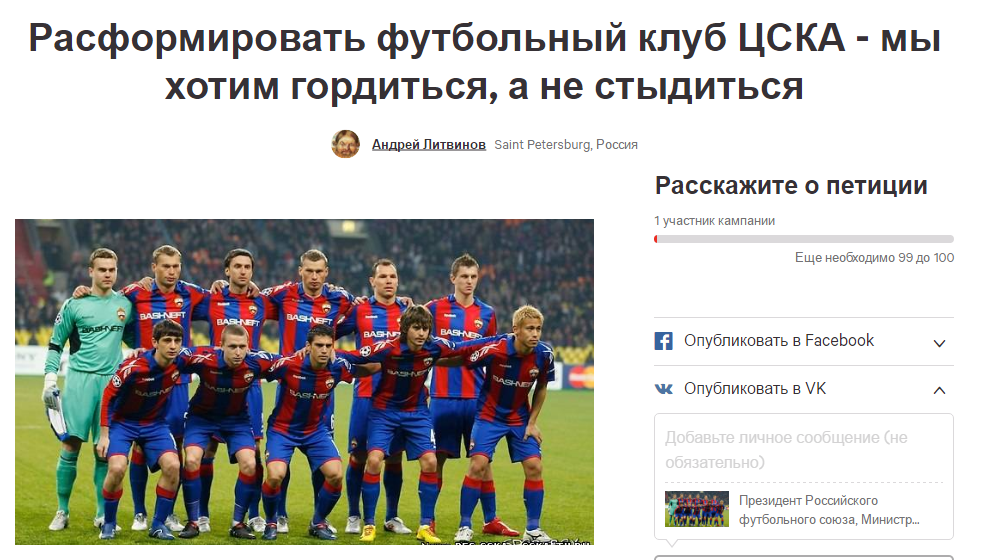Select the Опубликовать в VK label

point(755,388)
